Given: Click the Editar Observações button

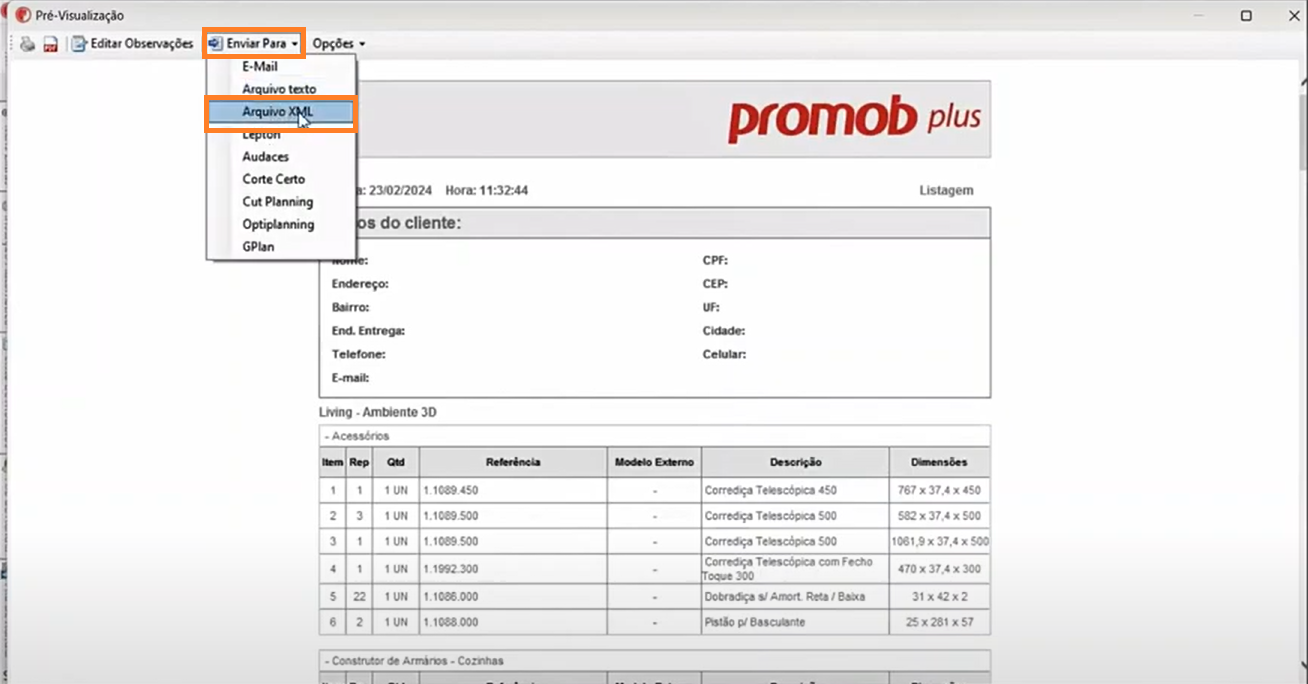Looking at the screenshot, I should pyautogui.click(x=132, y=44).
